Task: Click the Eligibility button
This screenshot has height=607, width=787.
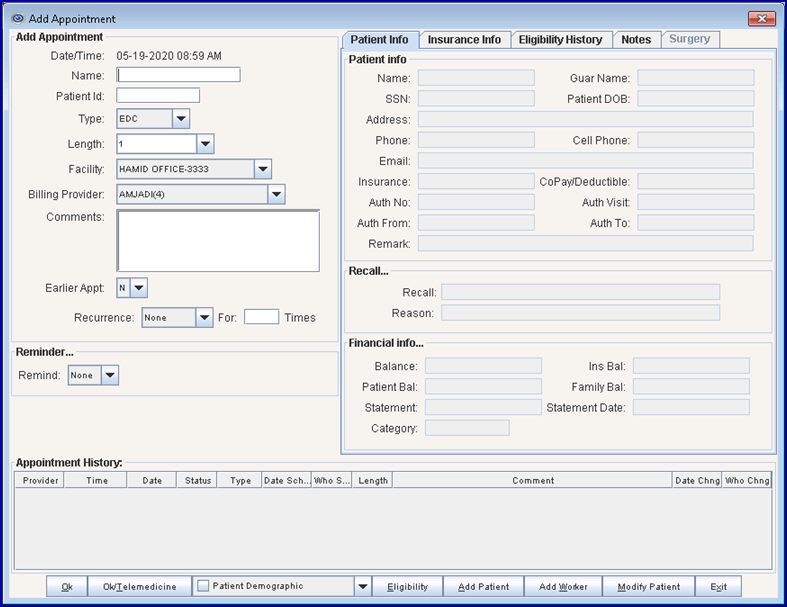Action: pyautogui.click(x=408, y=586)
